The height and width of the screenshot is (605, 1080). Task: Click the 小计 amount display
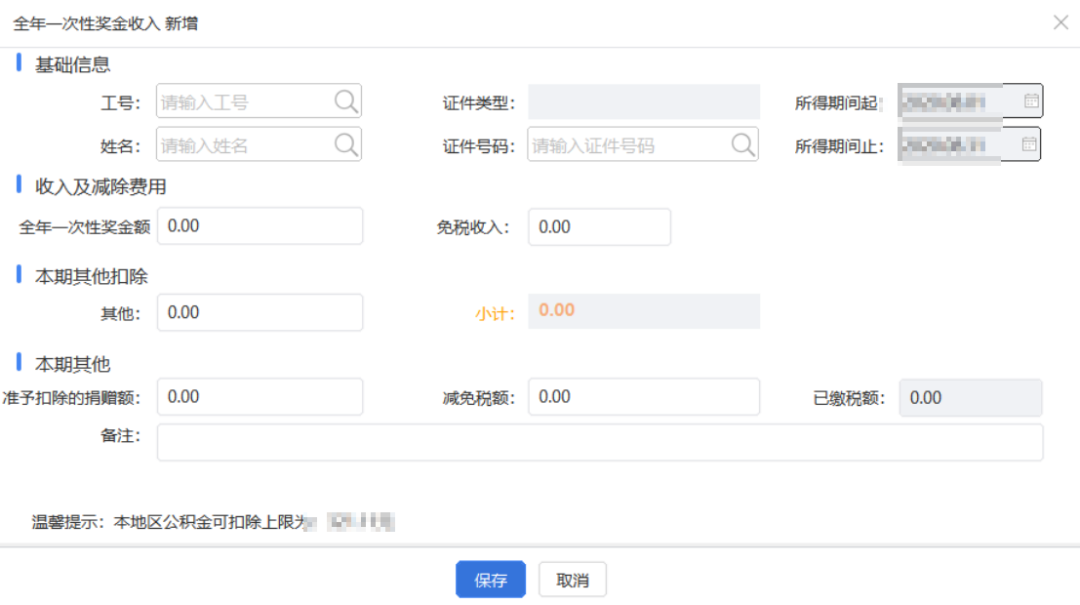pos(645,311)
